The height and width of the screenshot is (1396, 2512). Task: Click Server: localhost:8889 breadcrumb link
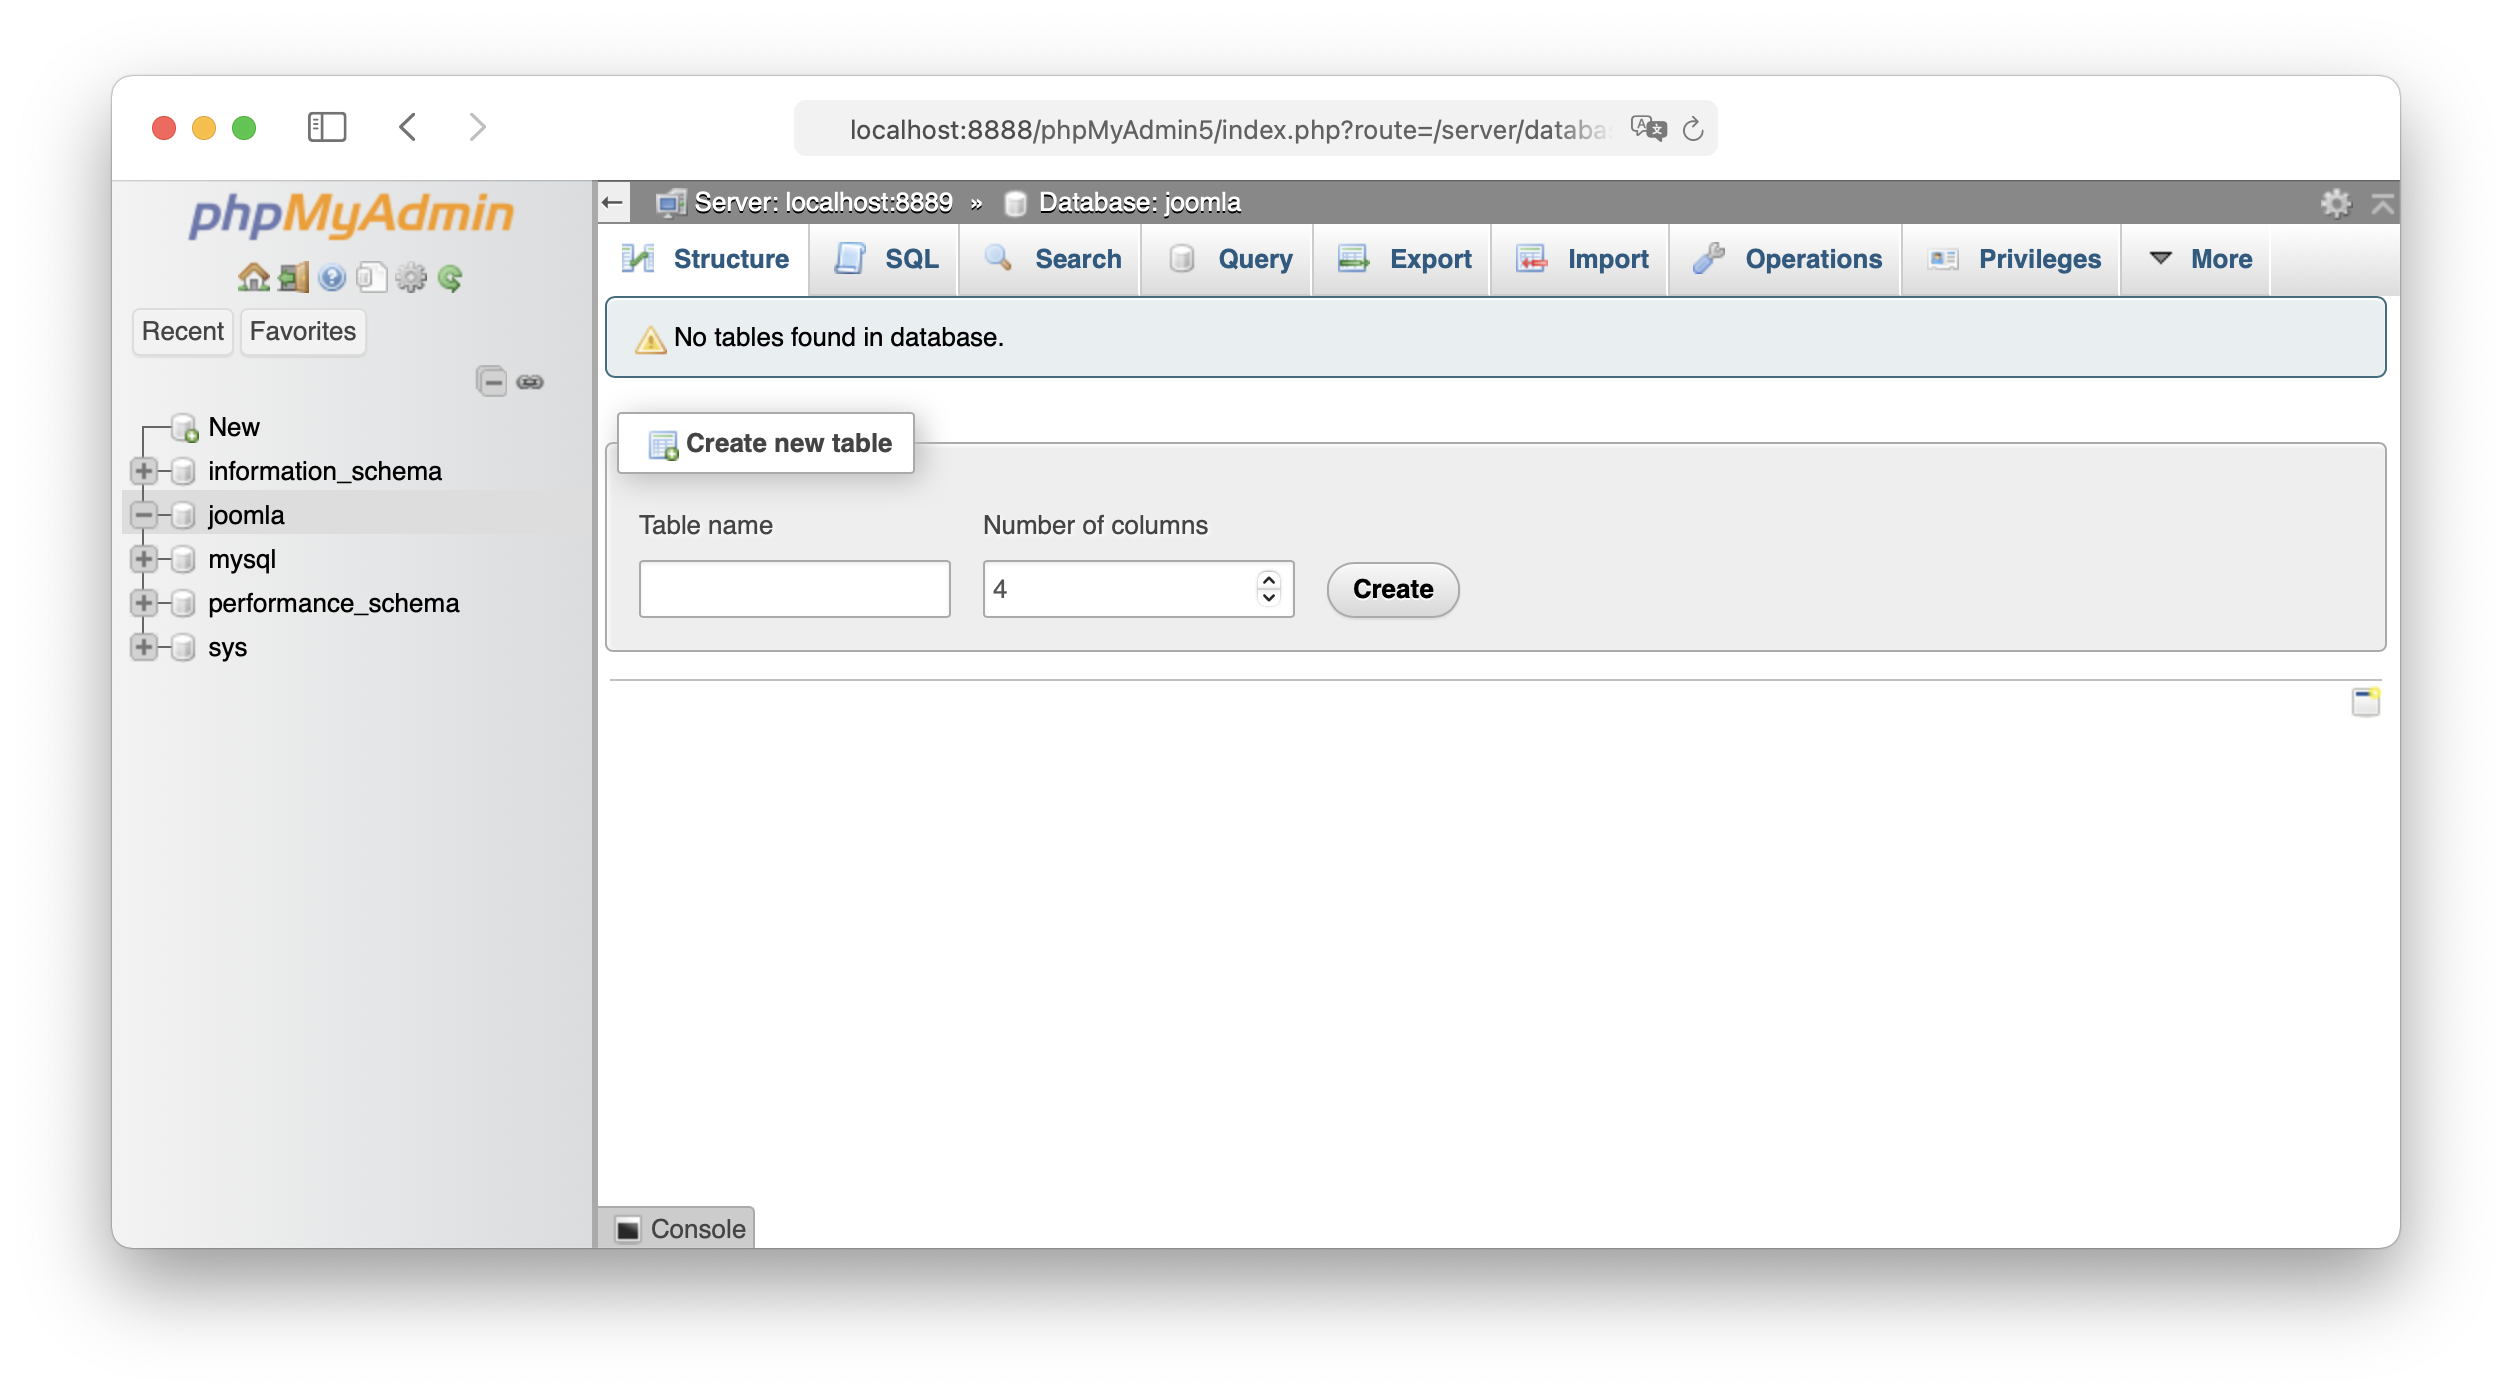click(x=822, y=202)
